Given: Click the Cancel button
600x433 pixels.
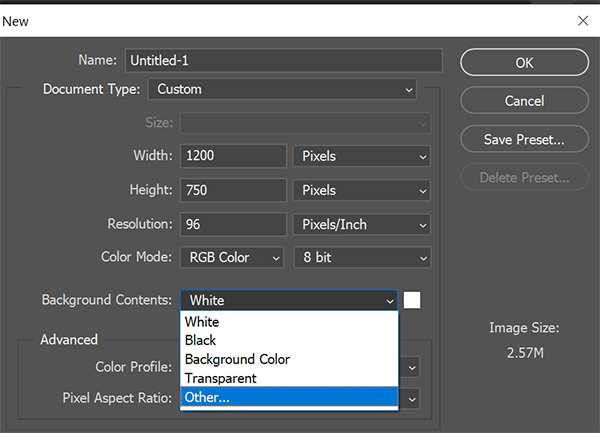Looking at the screenshot, I should click(524, 101).
